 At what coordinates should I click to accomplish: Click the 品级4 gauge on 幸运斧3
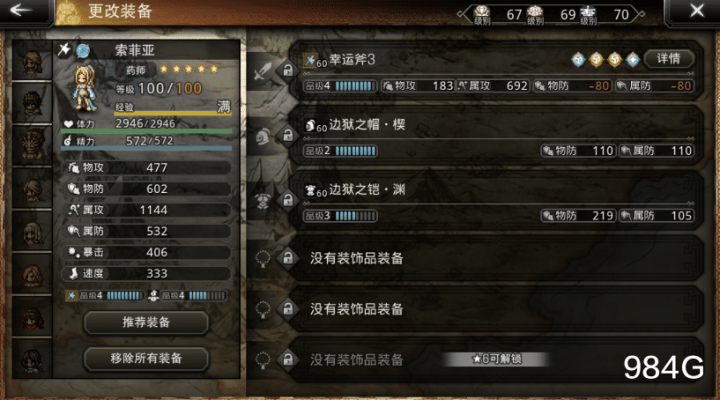click(340, 86)
